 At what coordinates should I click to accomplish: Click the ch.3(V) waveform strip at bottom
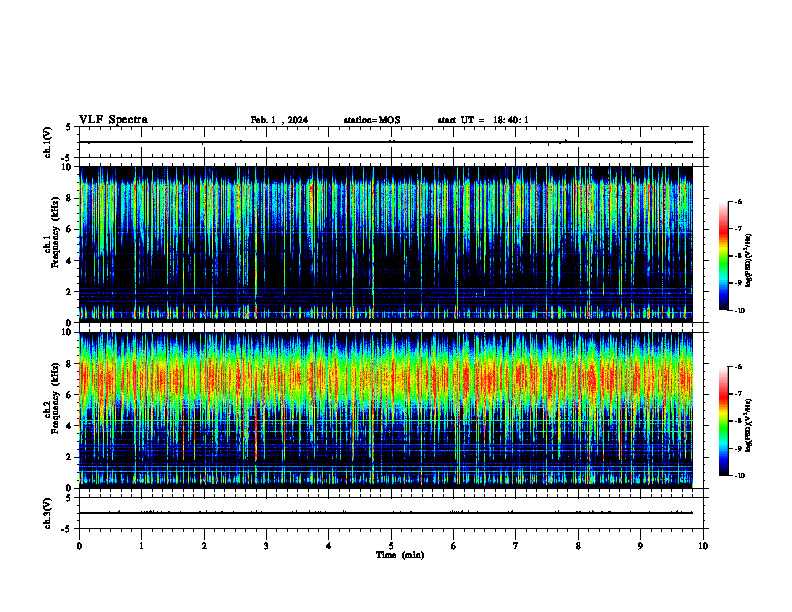[x=391, y=513]
